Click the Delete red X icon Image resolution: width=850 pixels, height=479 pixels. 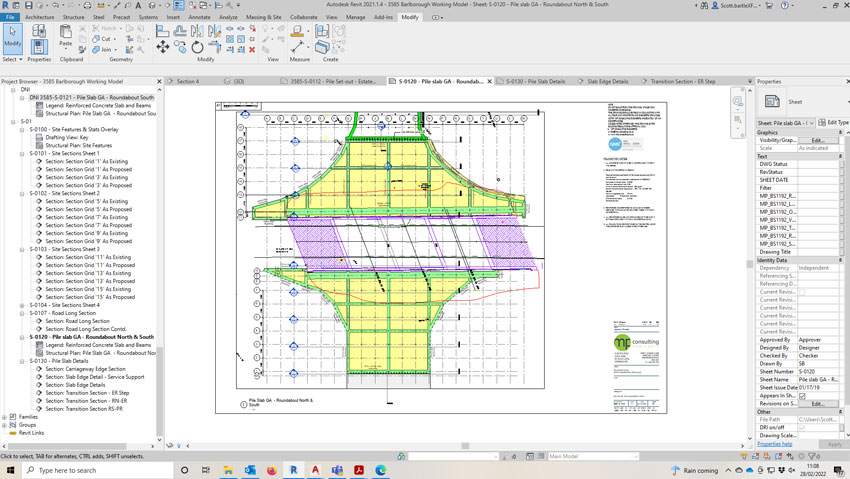[x=253, y=48]
